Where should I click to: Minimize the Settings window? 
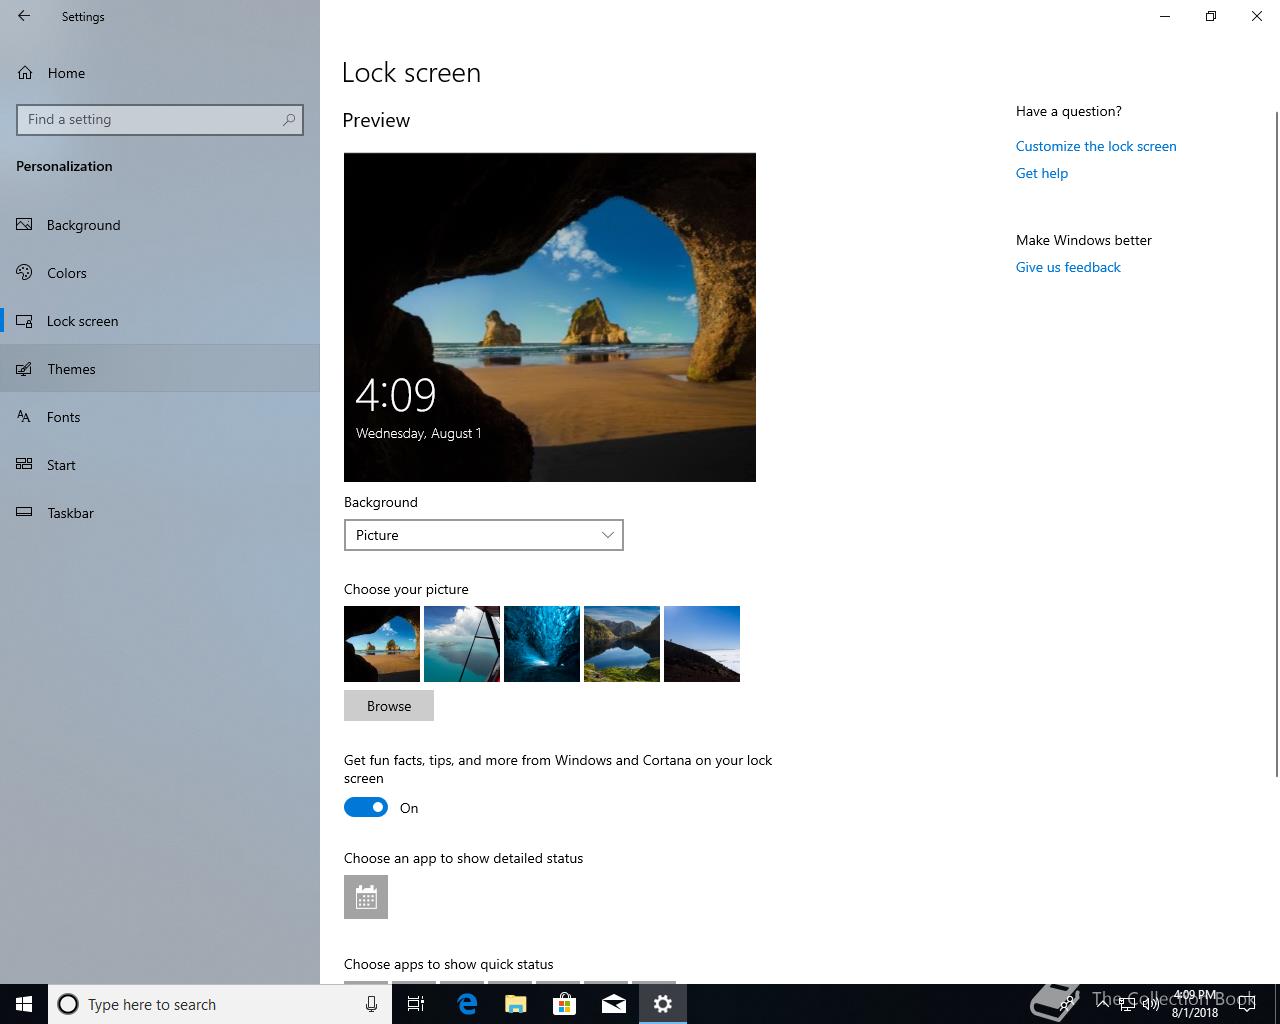click(x=1165, y=16)
